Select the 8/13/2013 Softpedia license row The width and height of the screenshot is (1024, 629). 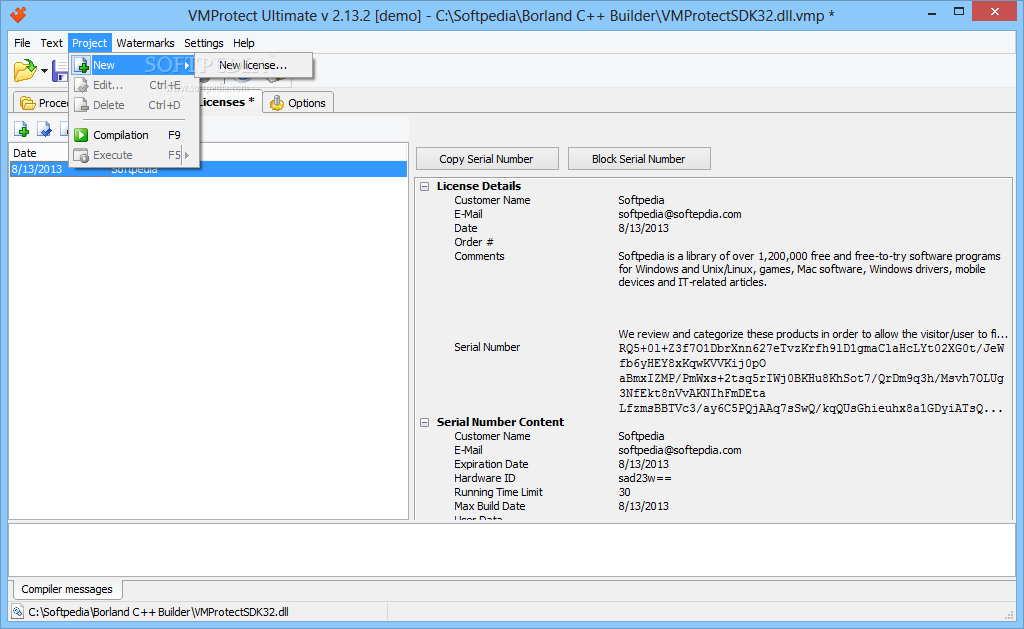(x=208, y=169)
